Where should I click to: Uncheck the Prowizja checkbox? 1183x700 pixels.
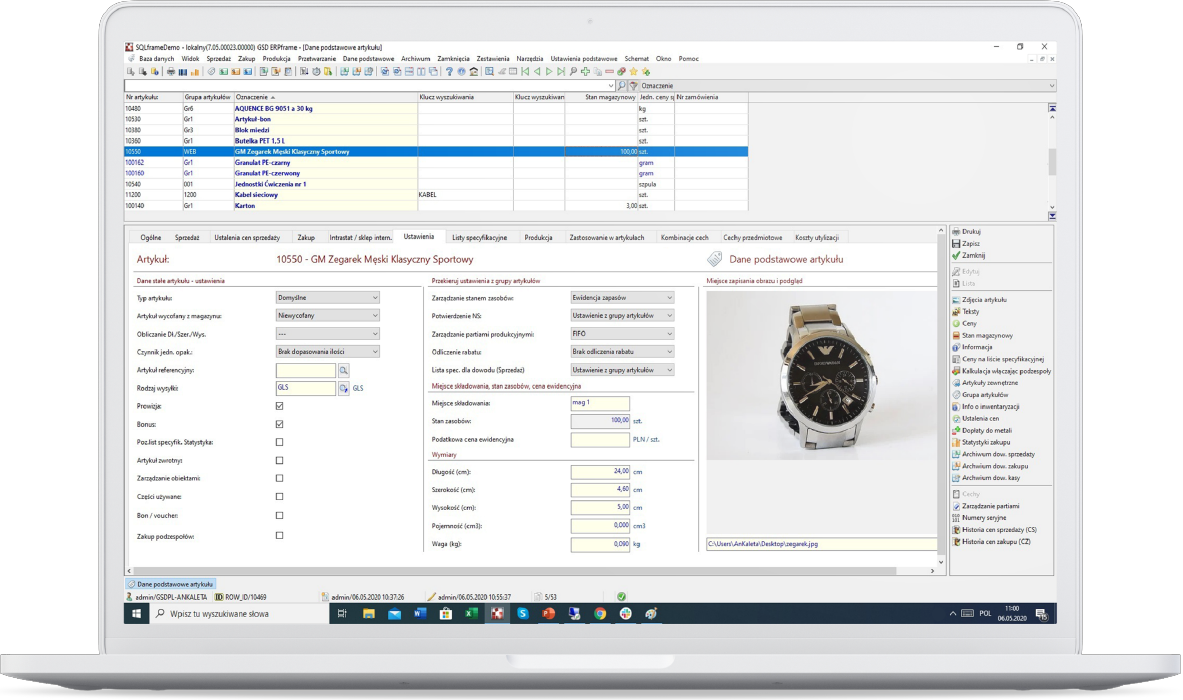[279, 406]
